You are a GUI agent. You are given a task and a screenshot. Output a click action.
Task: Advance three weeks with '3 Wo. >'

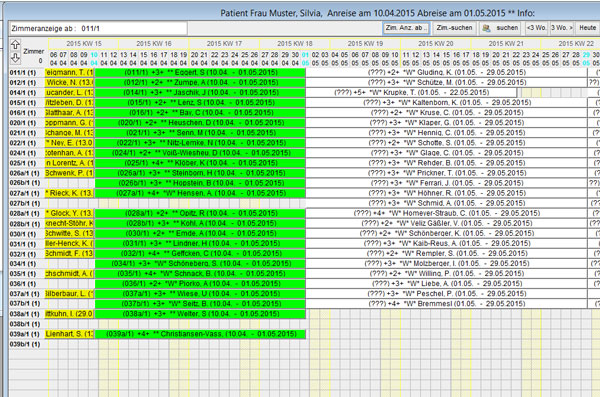click(x=562, y=28)
